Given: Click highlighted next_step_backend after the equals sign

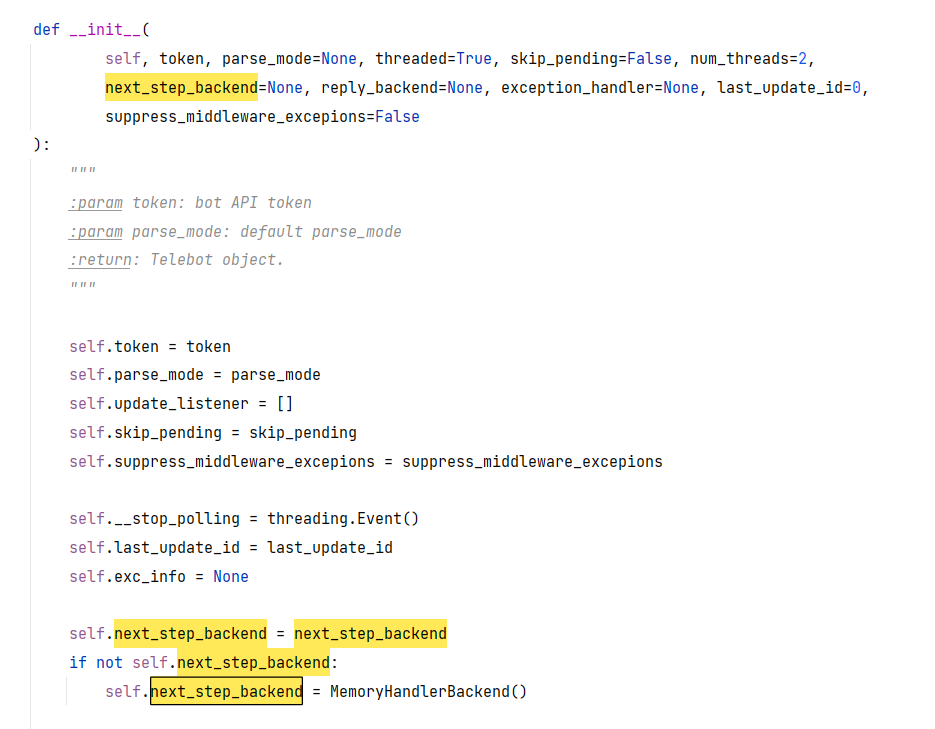Looking at the screenshot, I should tap(370, 633).
